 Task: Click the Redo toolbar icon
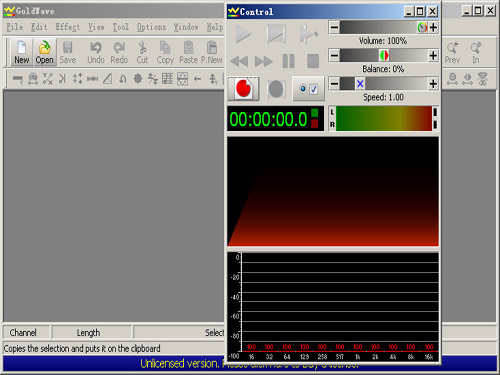point(119,52)
